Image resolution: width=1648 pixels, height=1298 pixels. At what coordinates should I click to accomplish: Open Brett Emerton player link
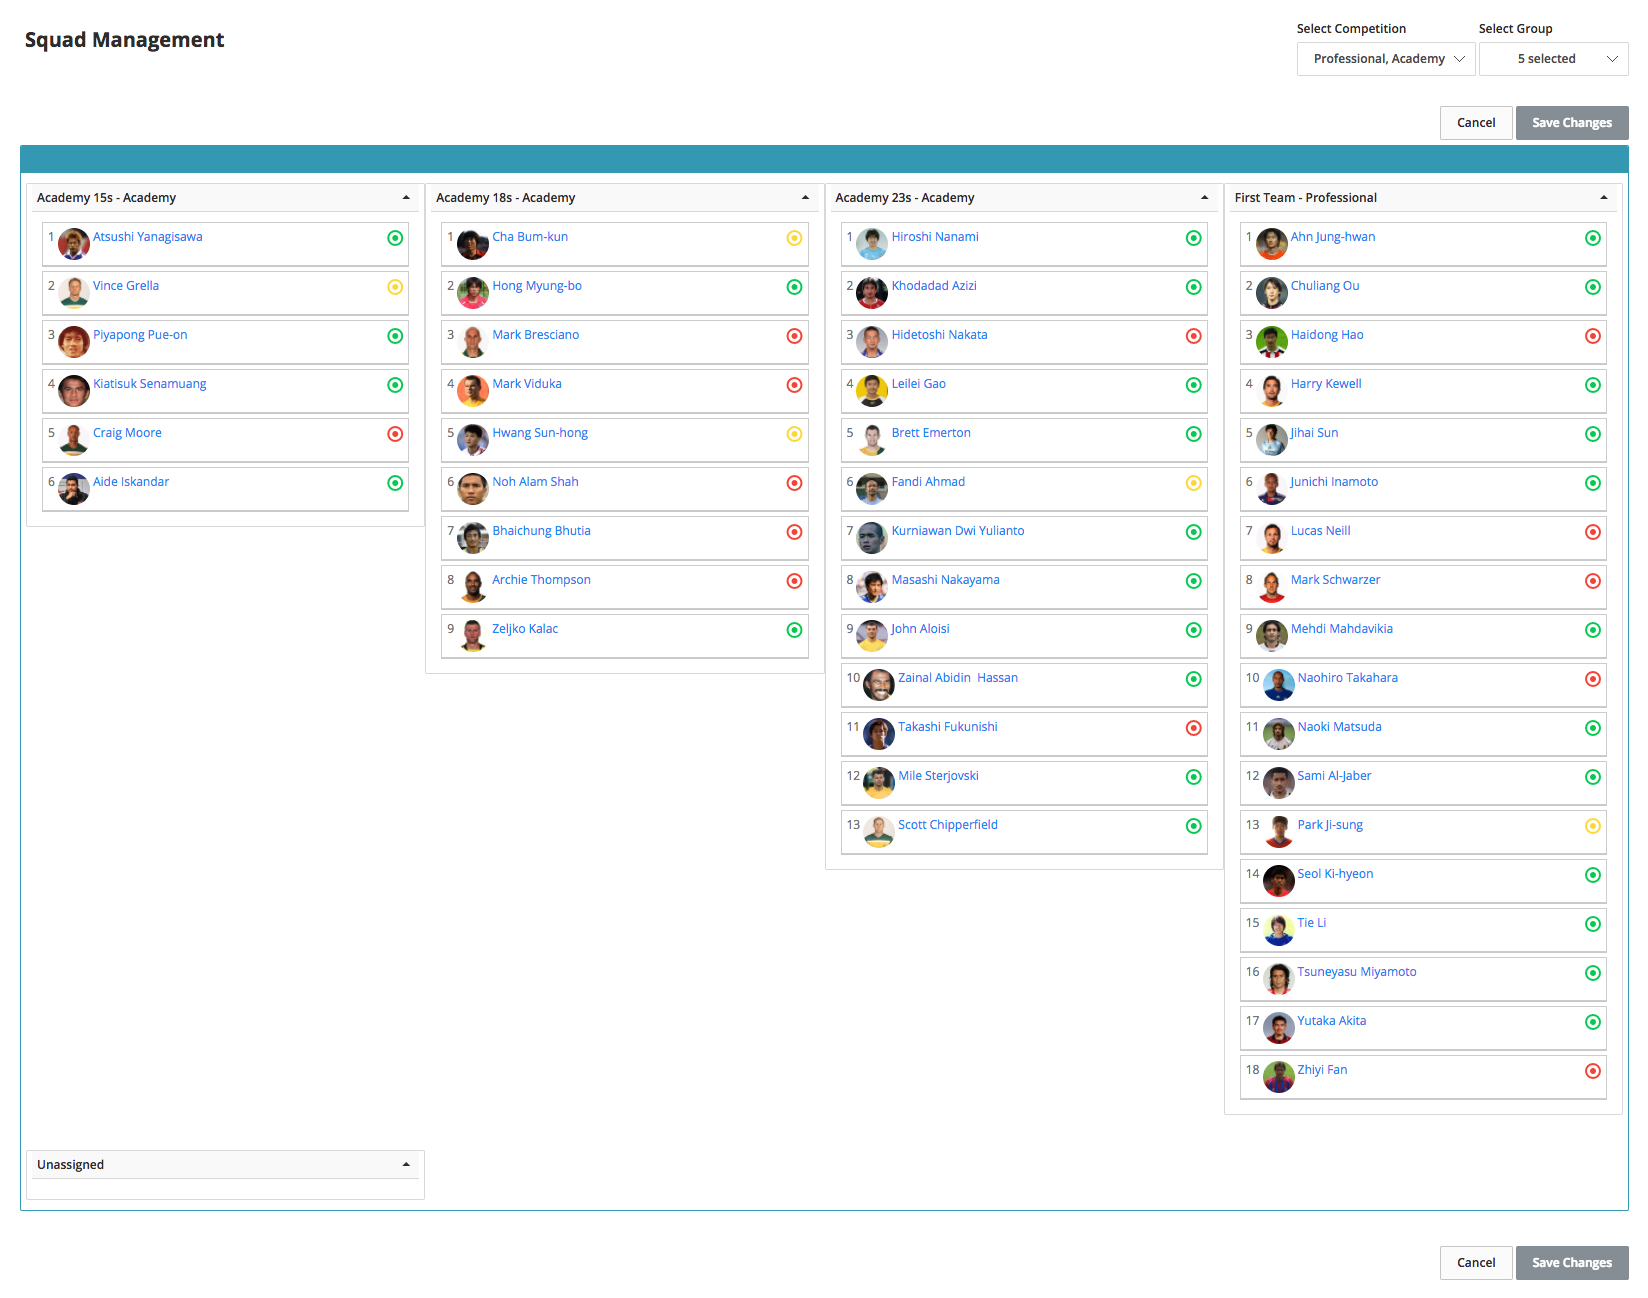[931, 433]
